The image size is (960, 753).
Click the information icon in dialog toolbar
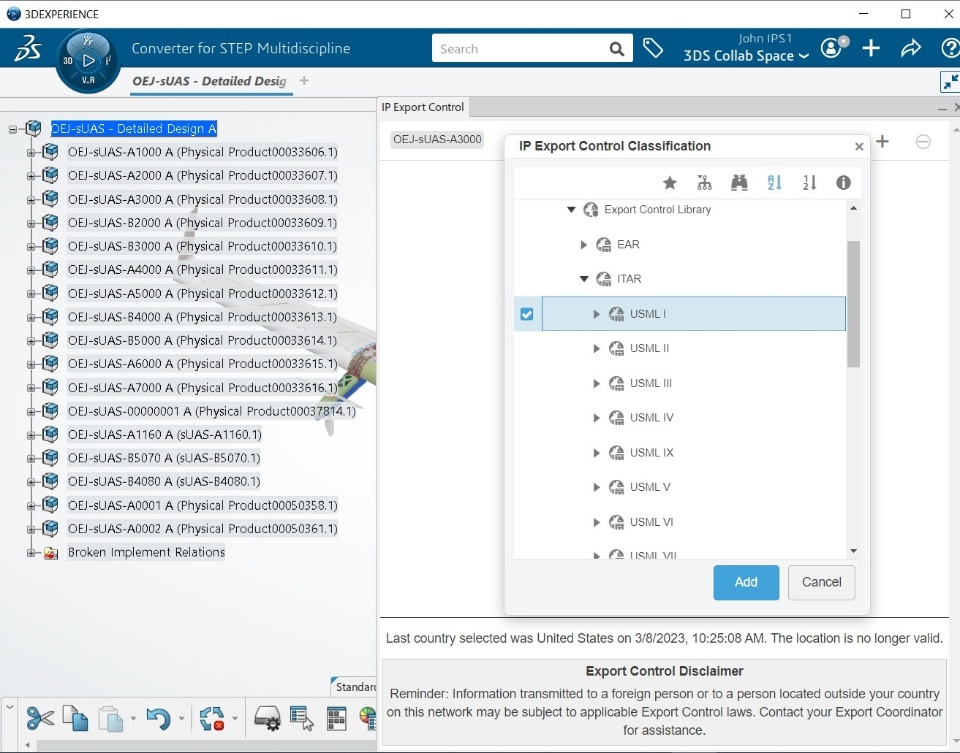pos(843,182)
